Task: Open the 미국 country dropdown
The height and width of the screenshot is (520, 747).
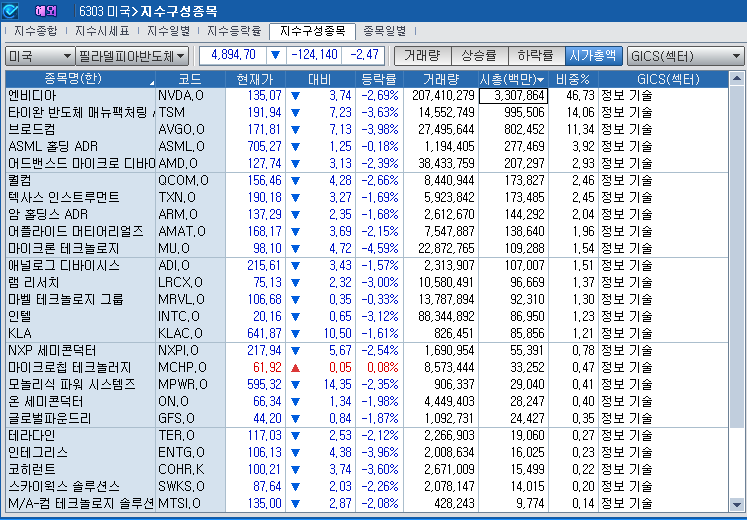Action: (x=40, y=56)
